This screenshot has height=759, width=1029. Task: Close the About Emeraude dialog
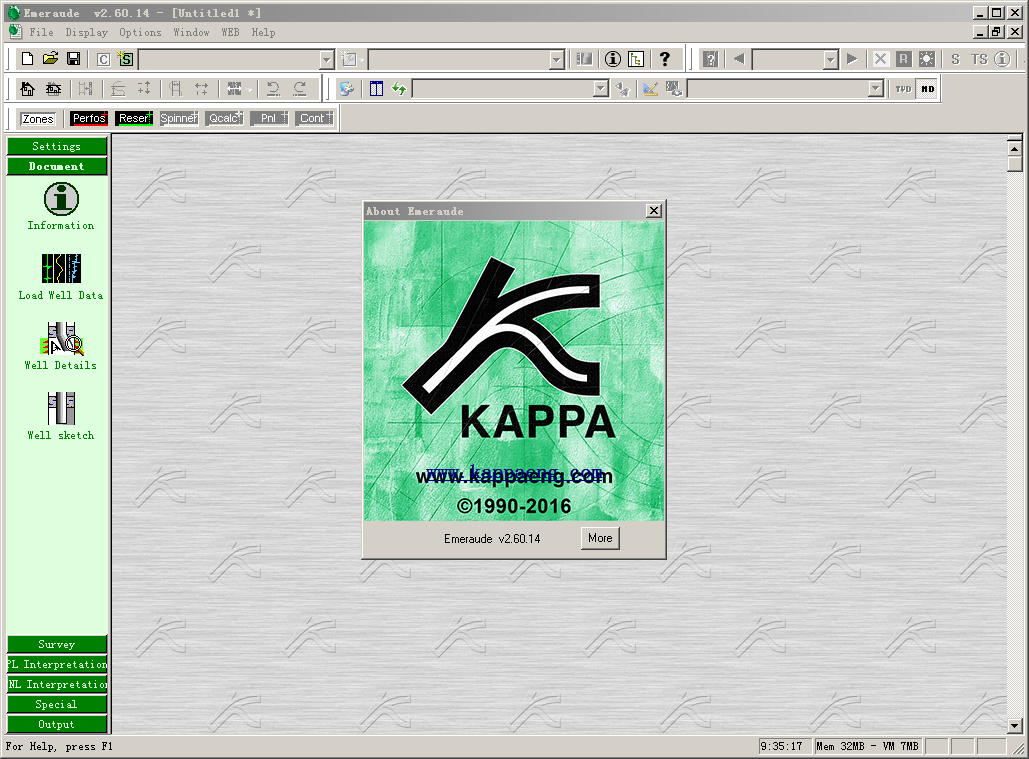coord(654,211)
